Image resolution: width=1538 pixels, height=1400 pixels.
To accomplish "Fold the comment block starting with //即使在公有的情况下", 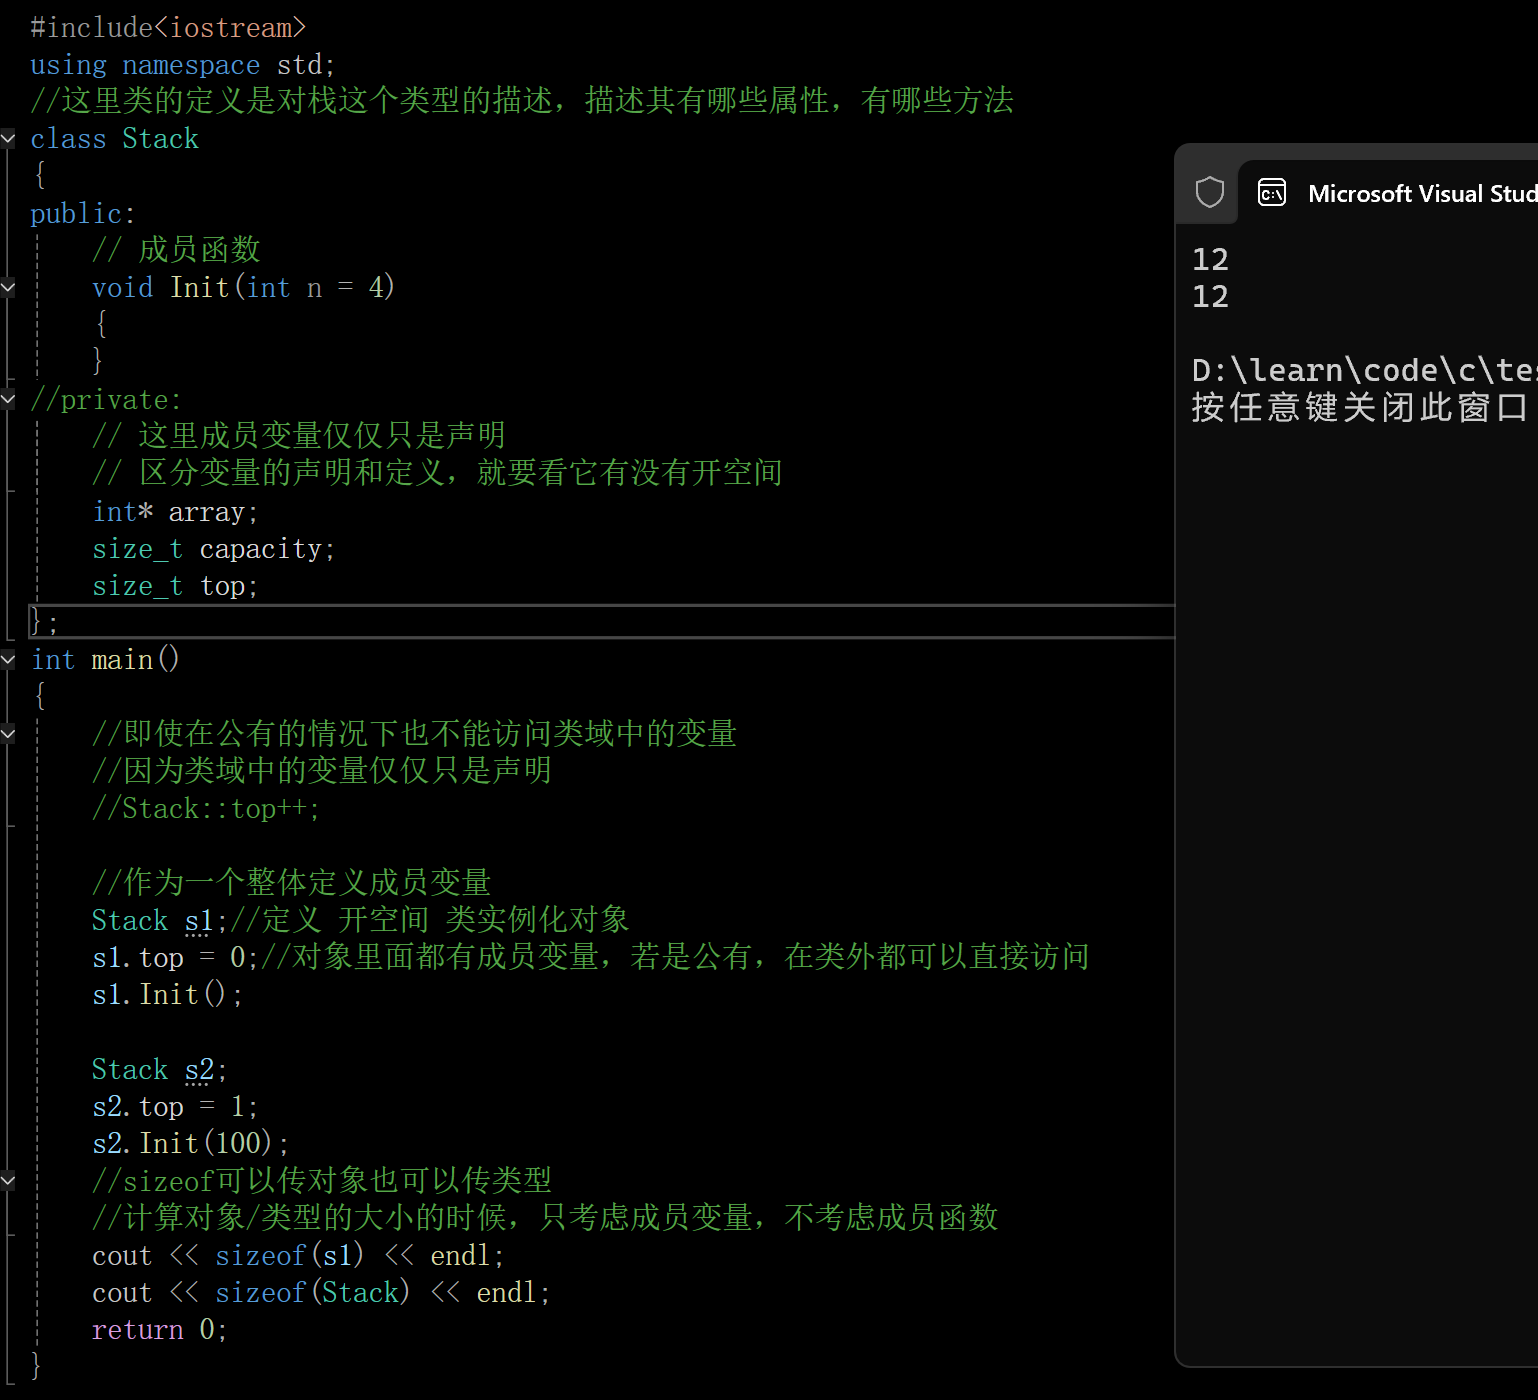I will click(8, 734).
